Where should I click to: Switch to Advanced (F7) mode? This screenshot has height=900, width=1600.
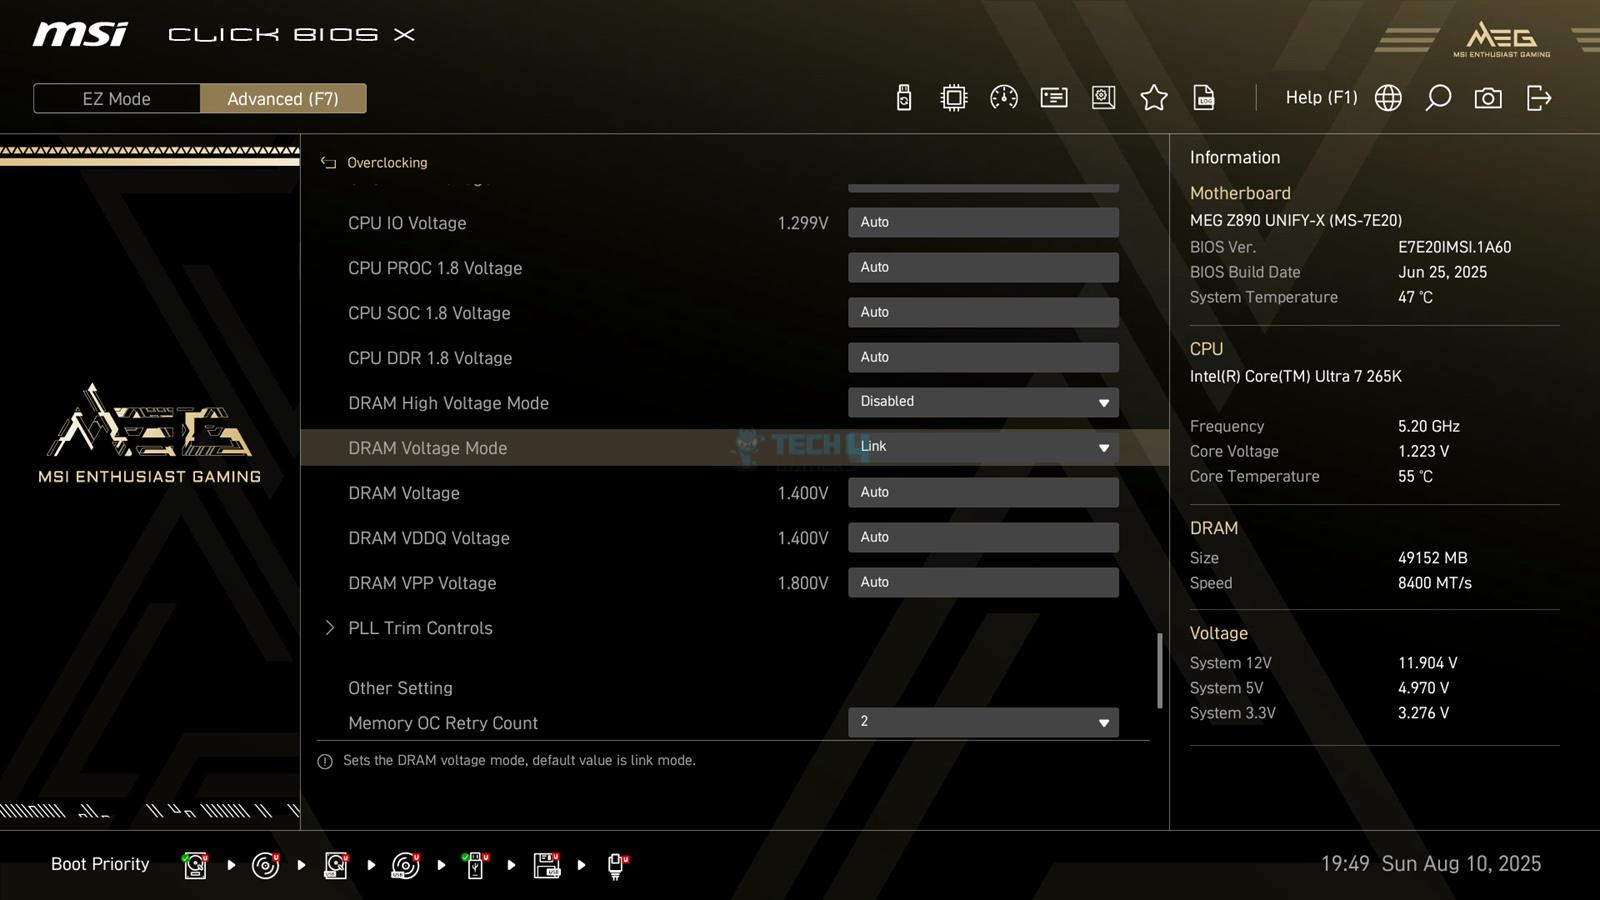(283, 99)
